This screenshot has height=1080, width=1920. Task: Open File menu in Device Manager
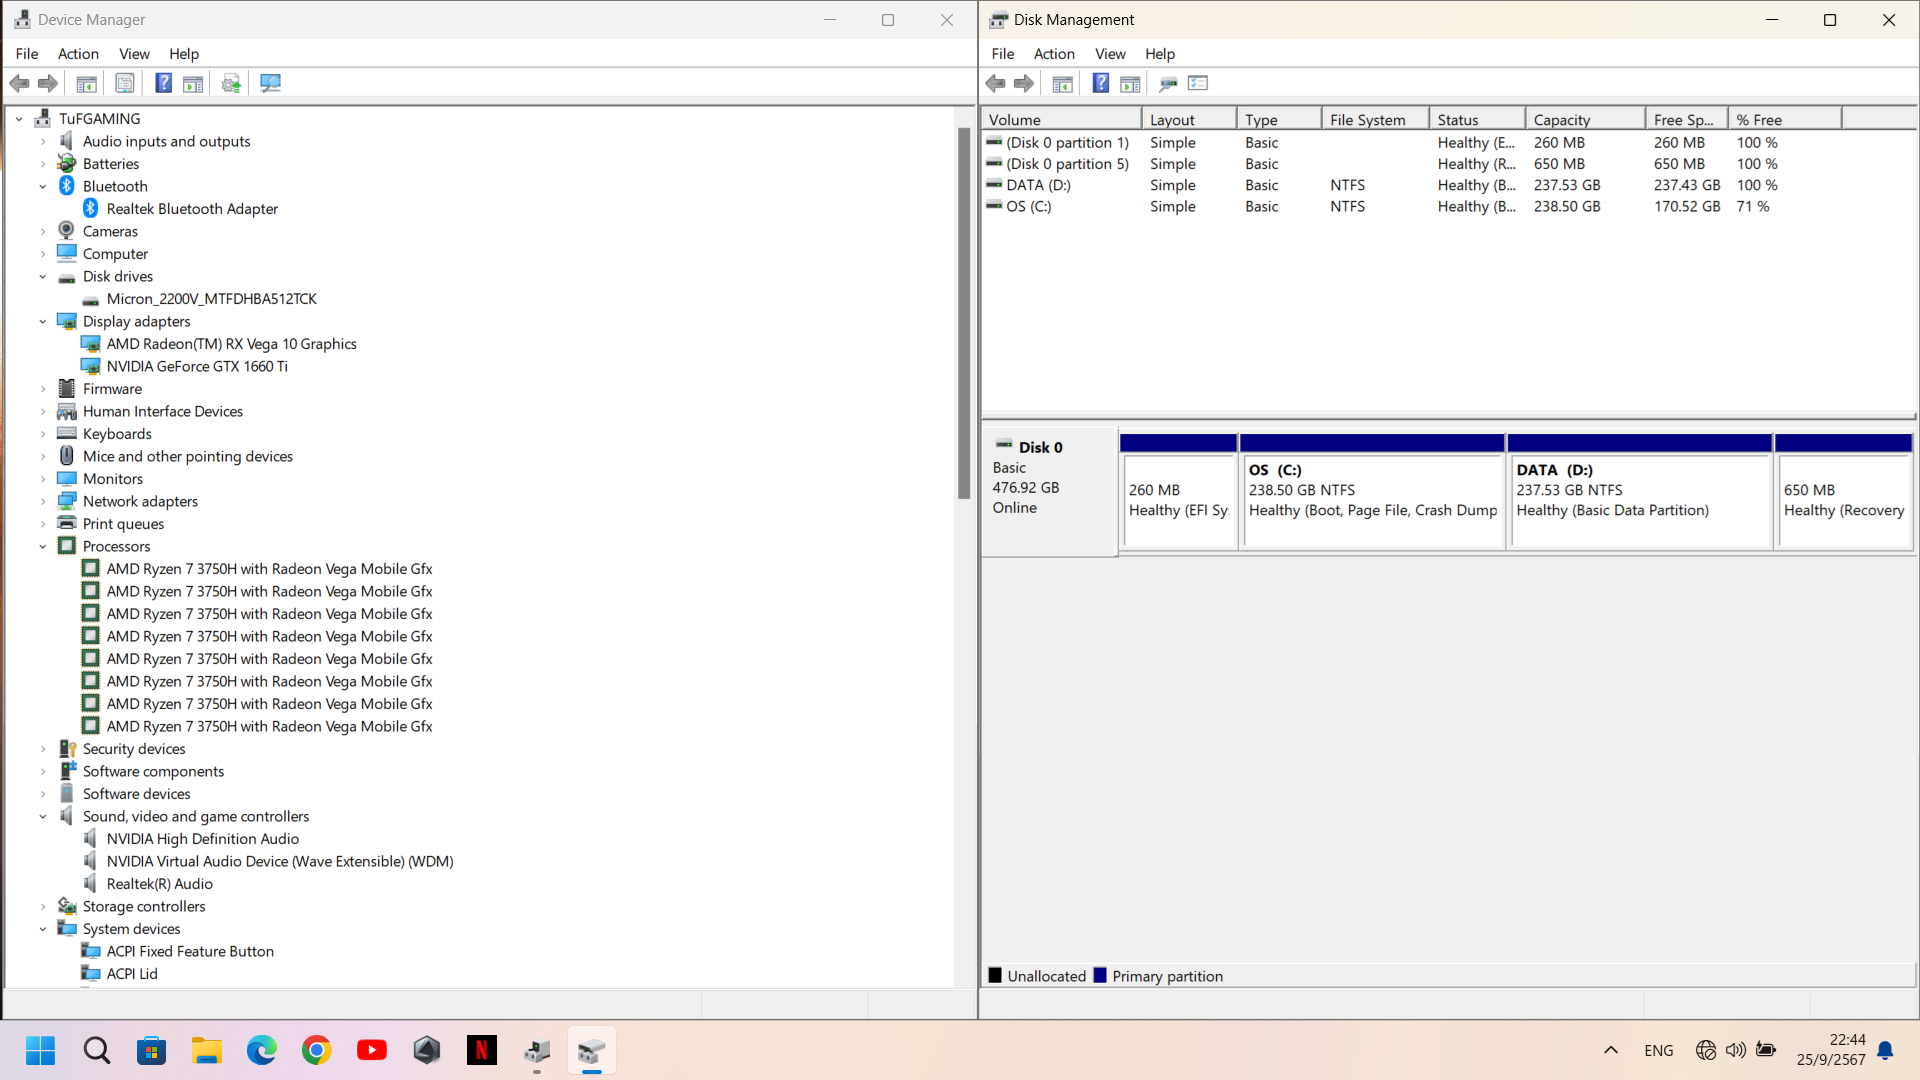27,54
